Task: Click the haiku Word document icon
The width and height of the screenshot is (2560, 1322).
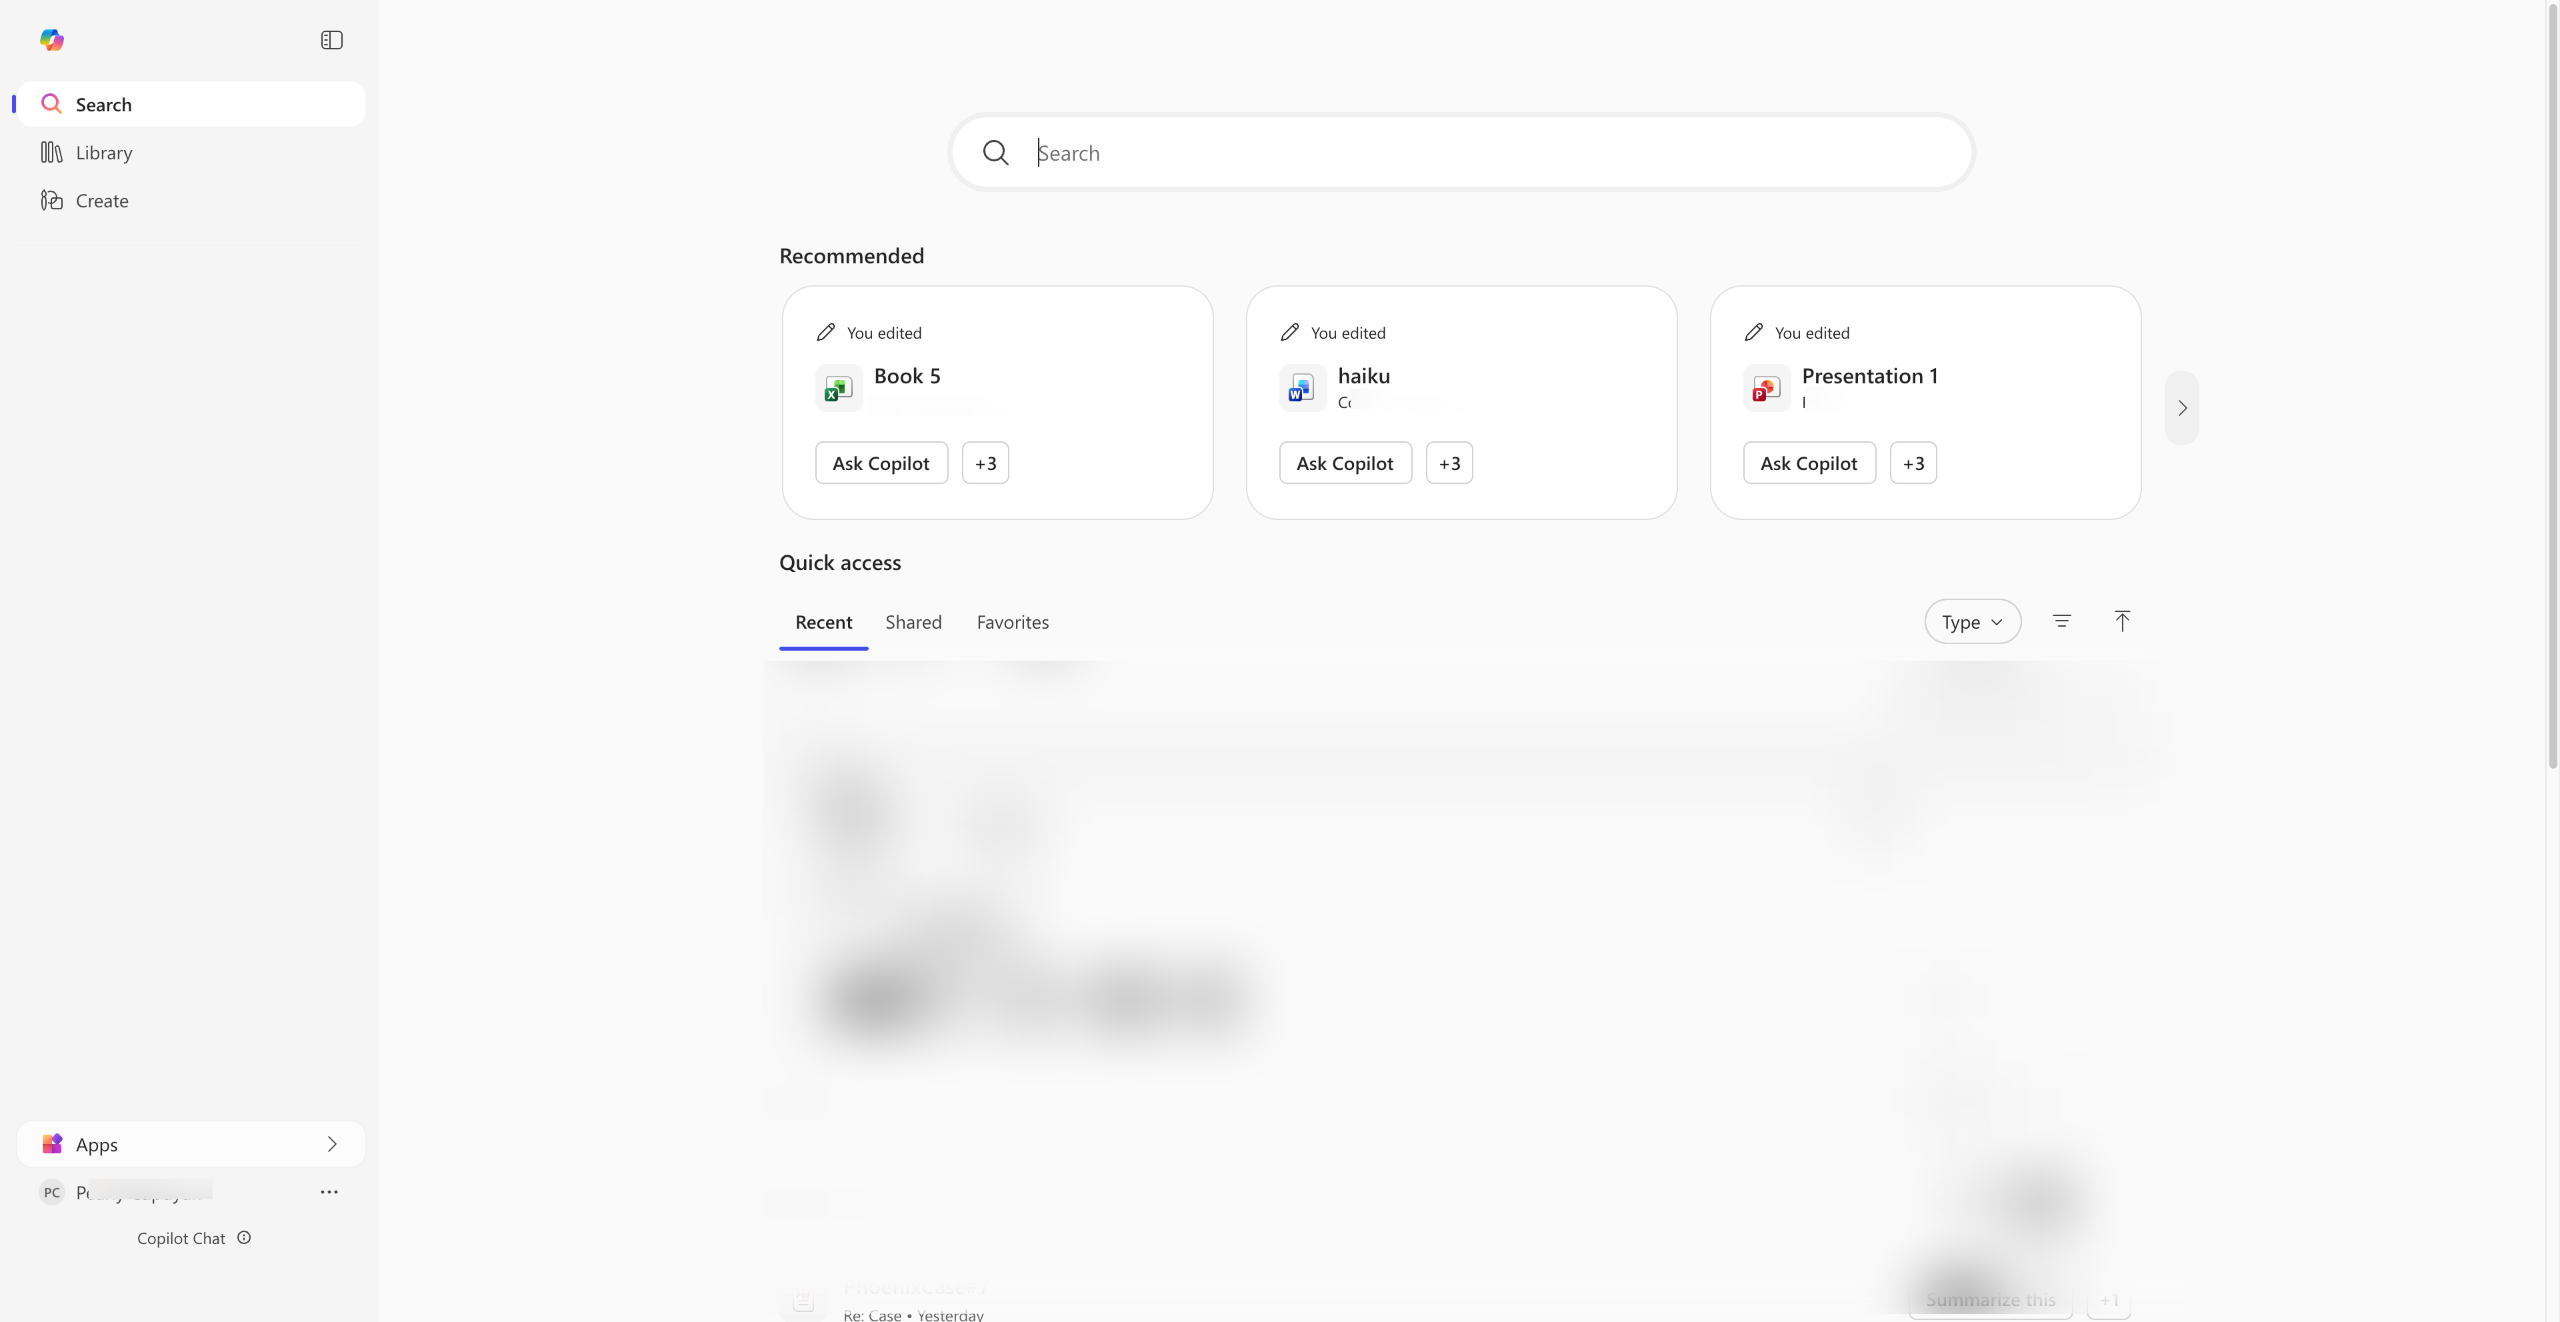Action: (x=1302, y=388)
